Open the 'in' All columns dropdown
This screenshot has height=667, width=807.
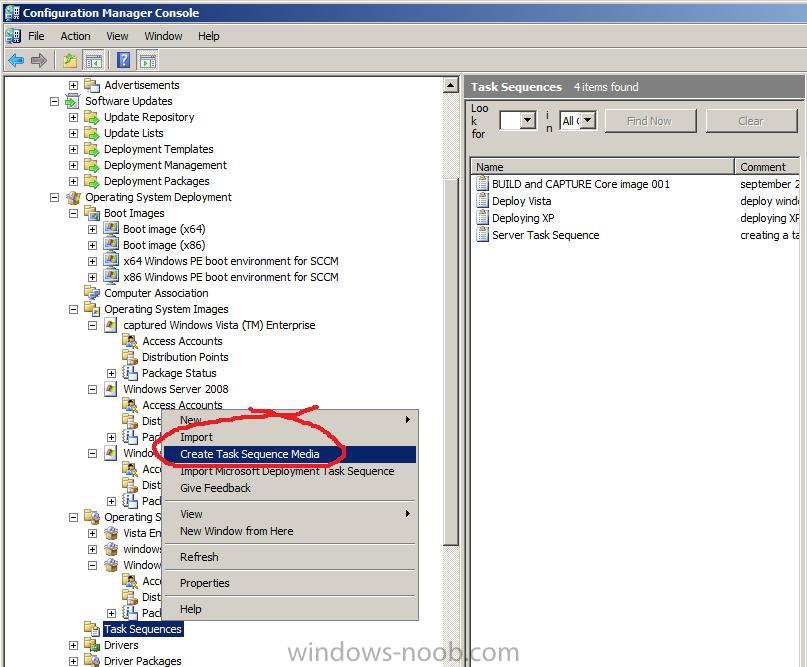coord(588,121)
